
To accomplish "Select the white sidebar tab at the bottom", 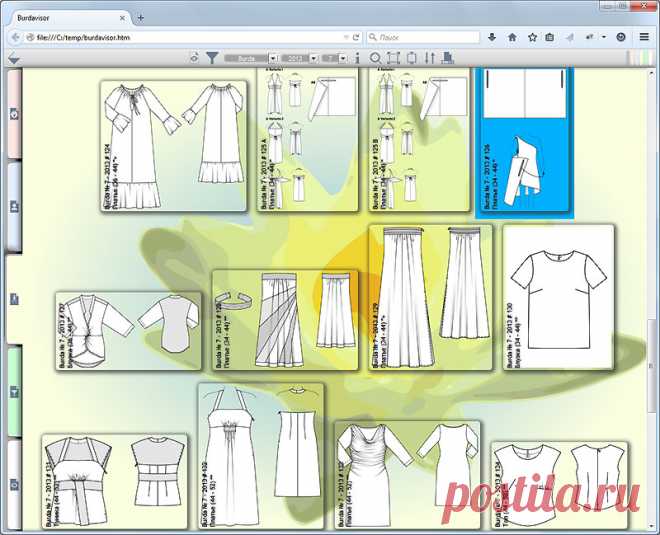I will pos(14,484).
